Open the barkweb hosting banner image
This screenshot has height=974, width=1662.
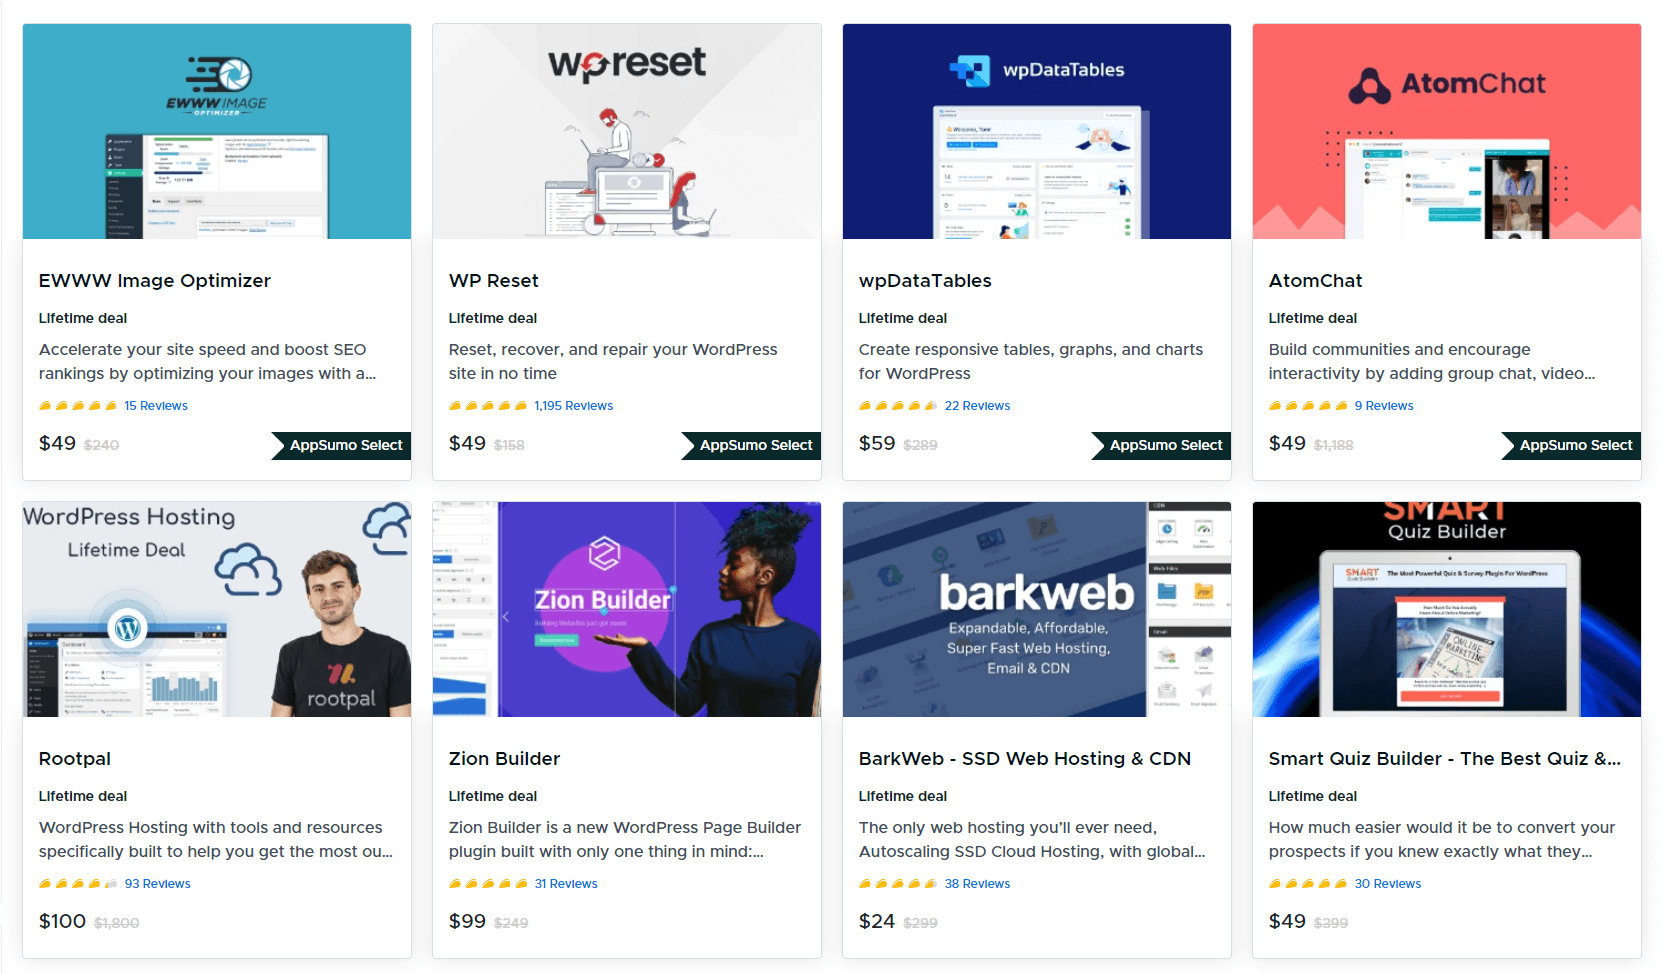(x=1037, y=609)
